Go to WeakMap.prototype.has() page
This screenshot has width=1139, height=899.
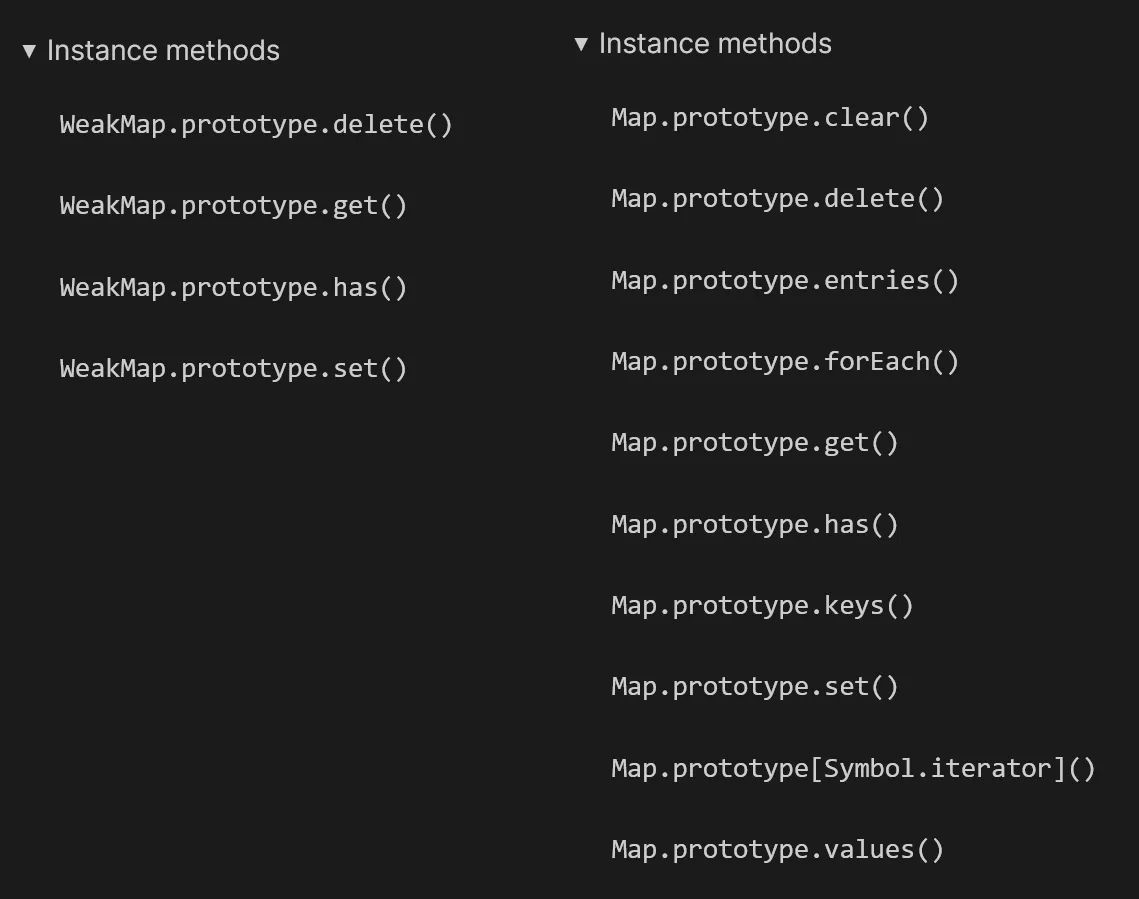click(x=233, y=288)
